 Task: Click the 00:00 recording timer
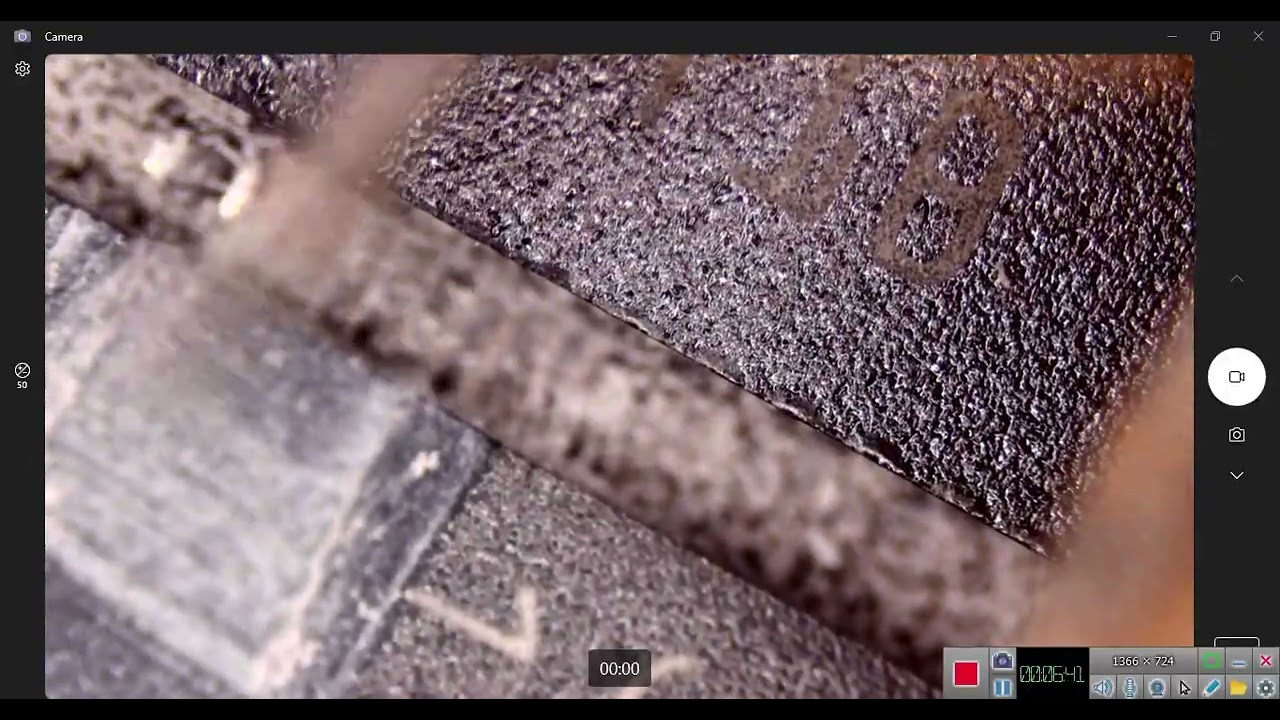[619, 669]
